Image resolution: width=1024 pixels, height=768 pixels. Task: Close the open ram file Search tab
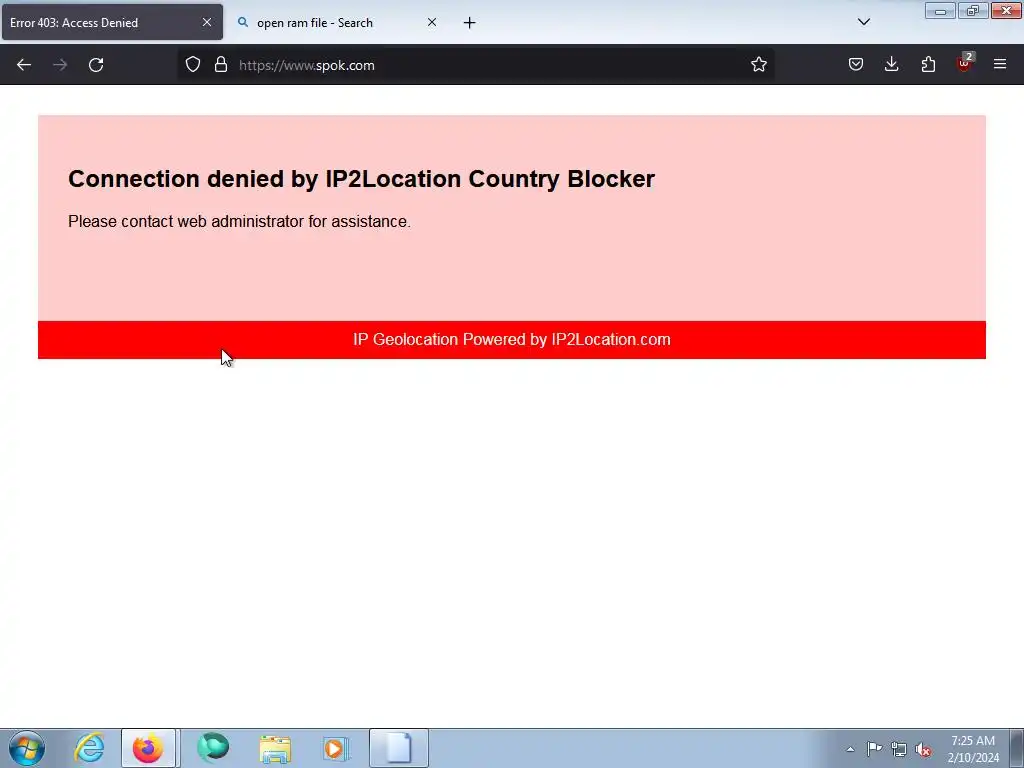(x=432, y=22)
